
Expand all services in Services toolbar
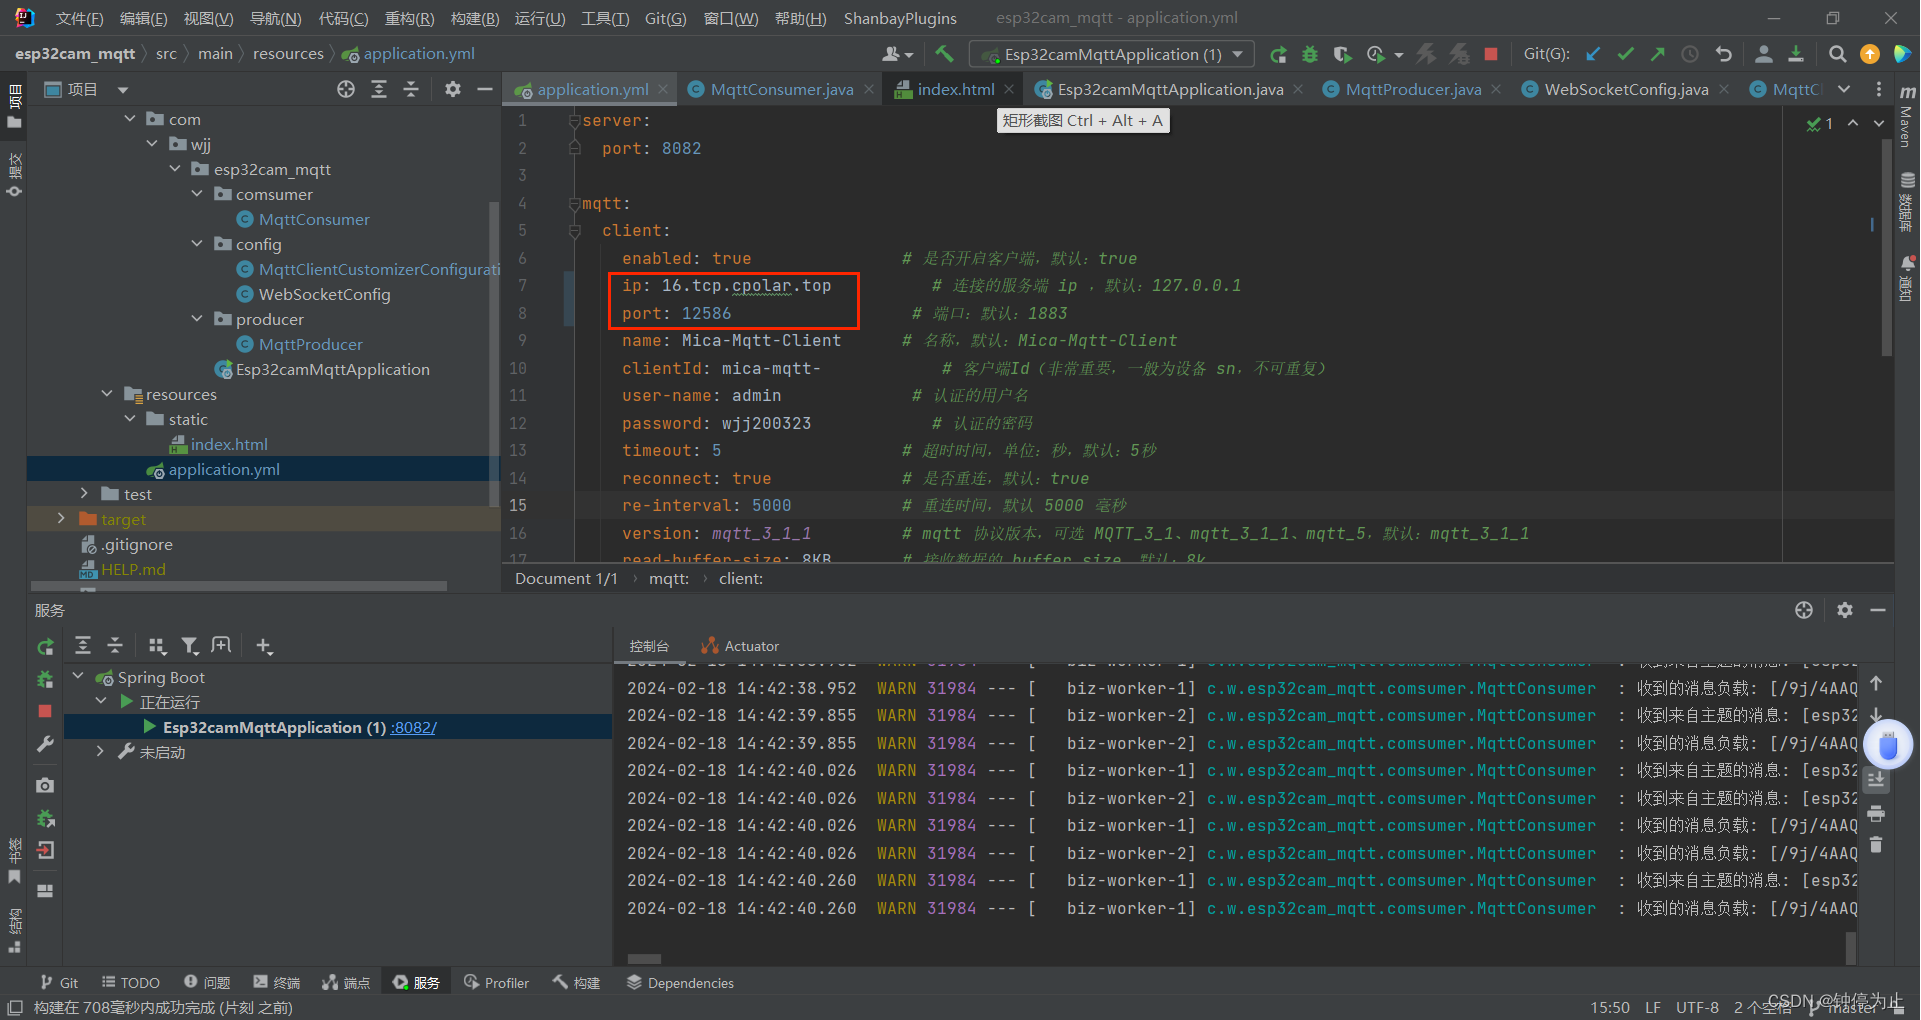tap(83, 646)
